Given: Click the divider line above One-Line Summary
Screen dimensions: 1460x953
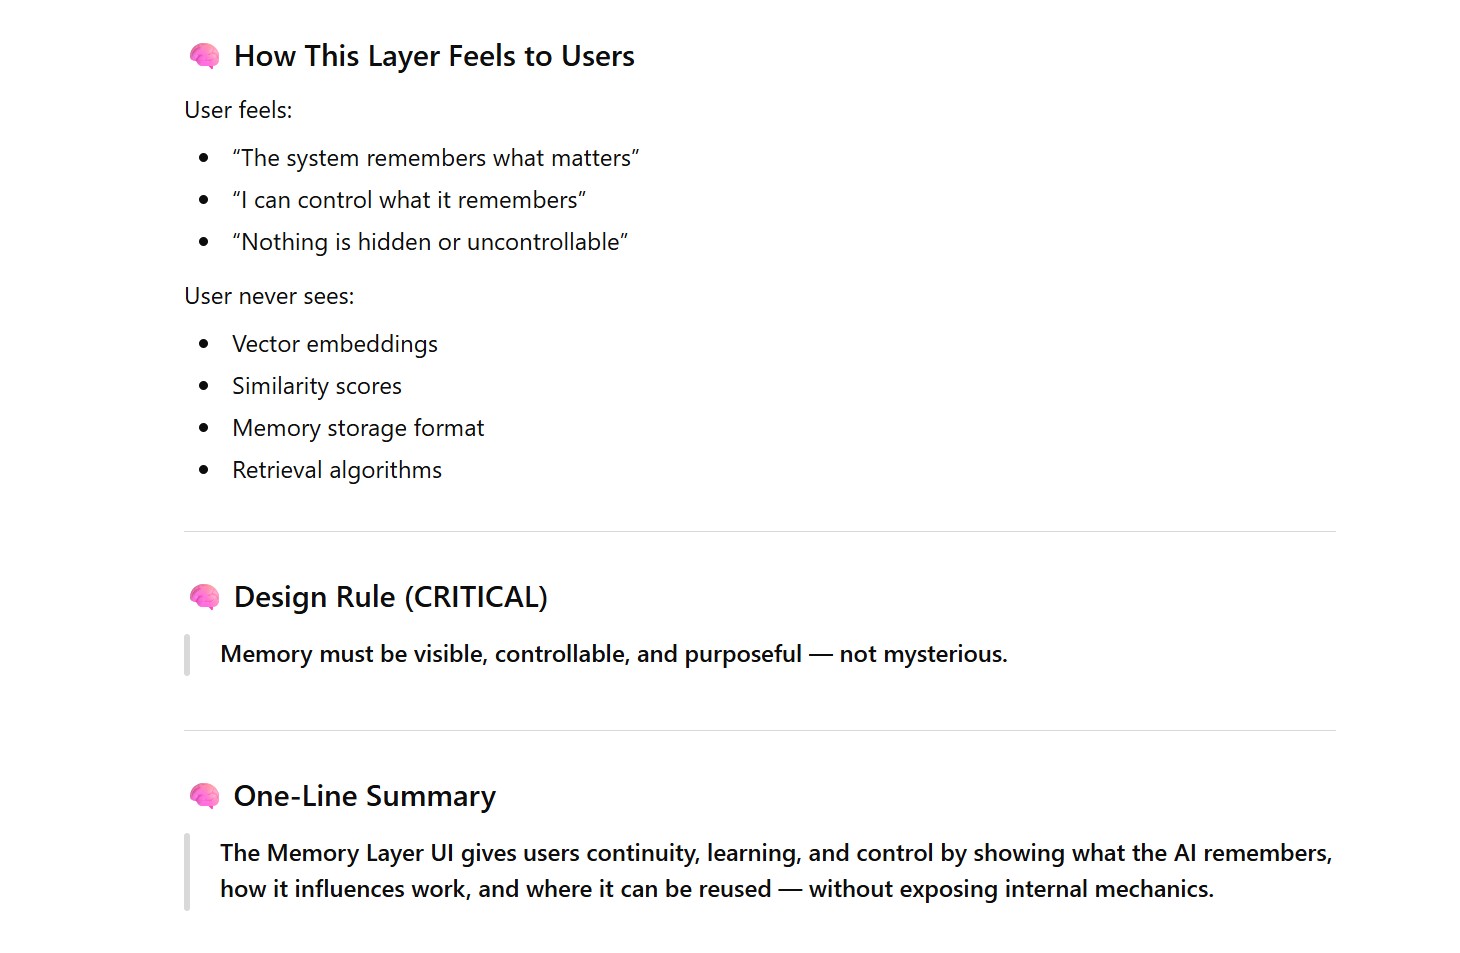Looking at the screenshot, I should [759, 731].
